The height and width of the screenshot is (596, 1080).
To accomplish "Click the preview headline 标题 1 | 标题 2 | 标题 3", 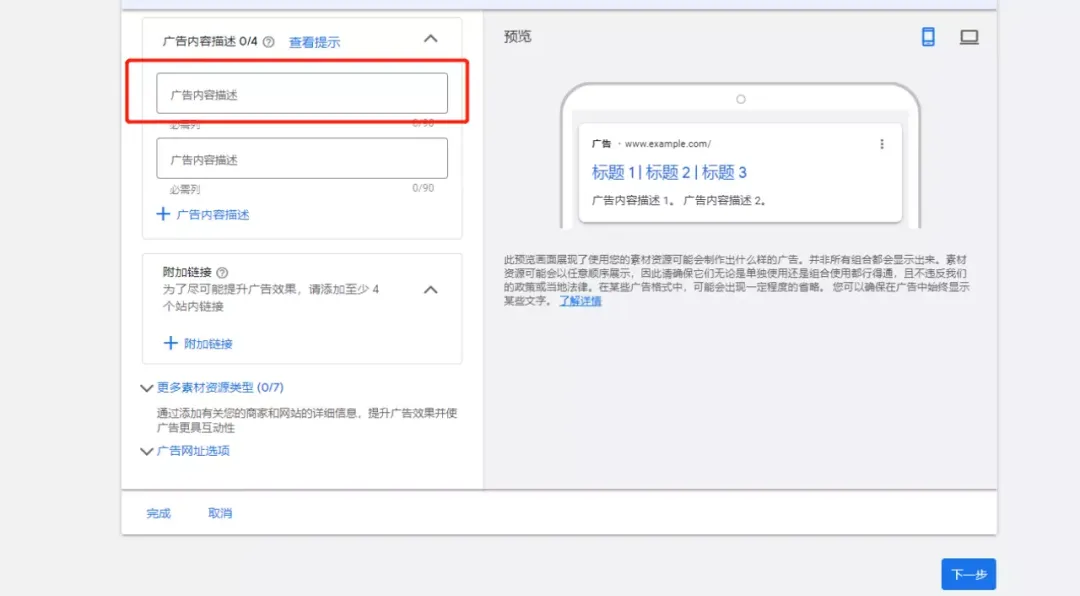I will pos(669,172).
